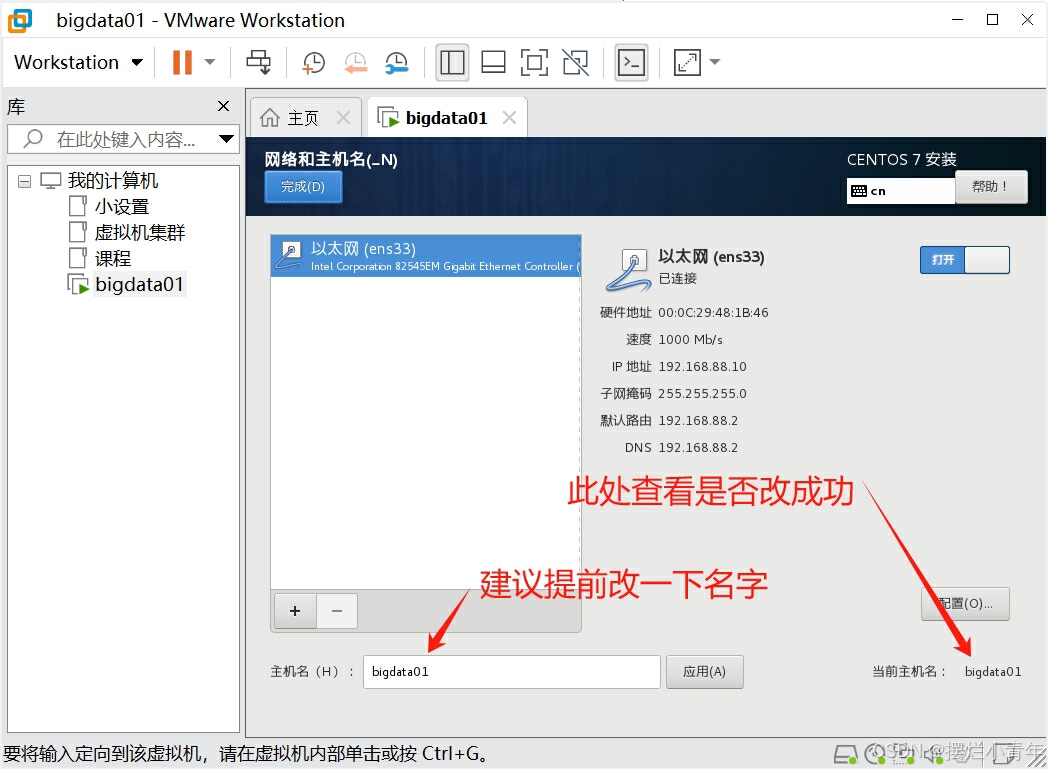This screenshot has height=769, width=1048.
Task: Open the Workstation menu
Action: tap(79, 62)
